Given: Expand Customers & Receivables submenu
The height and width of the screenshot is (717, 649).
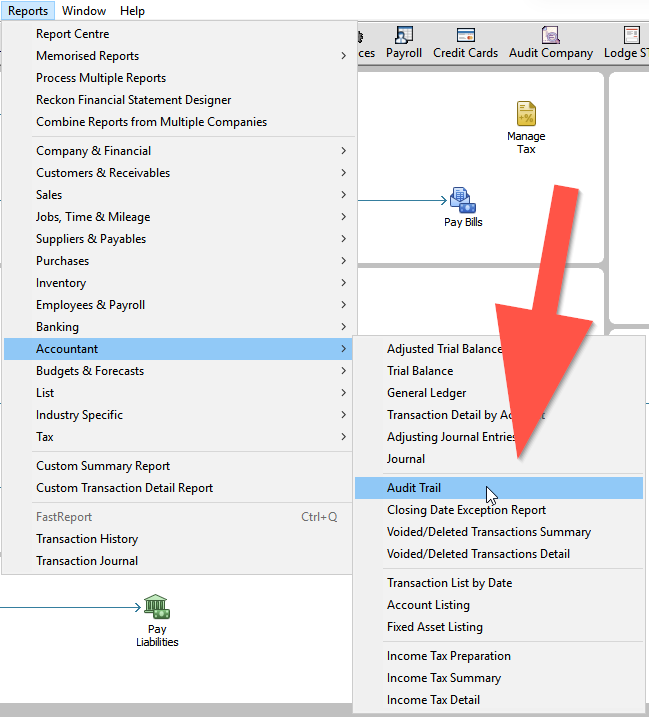Looking at the screenshot, I should pos(178,173).
